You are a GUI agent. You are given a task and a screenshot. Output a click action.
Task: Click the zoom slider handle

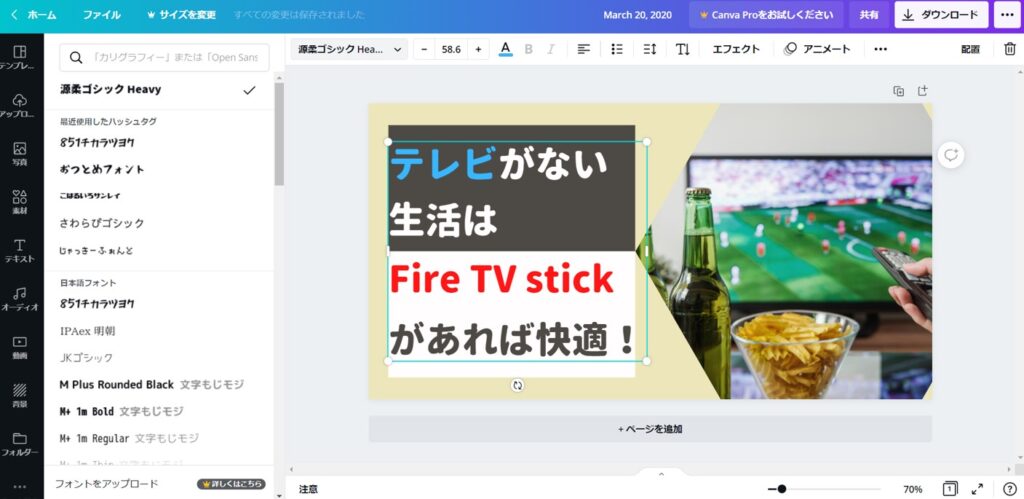782,489
